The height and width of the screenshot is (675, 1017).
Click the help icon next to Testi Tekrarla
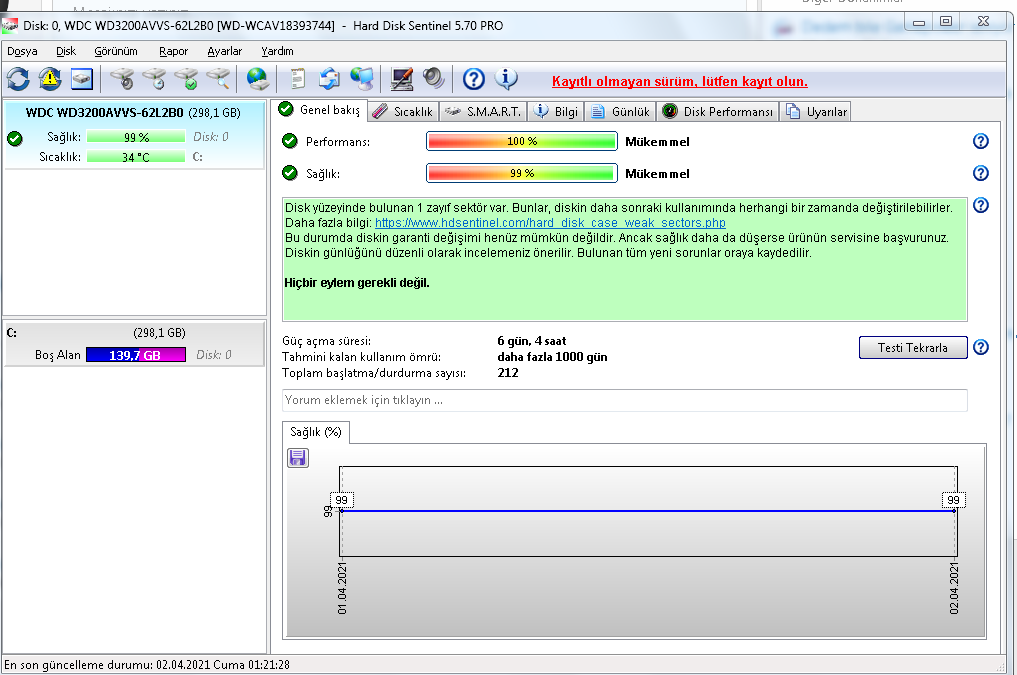coord(981,348)
